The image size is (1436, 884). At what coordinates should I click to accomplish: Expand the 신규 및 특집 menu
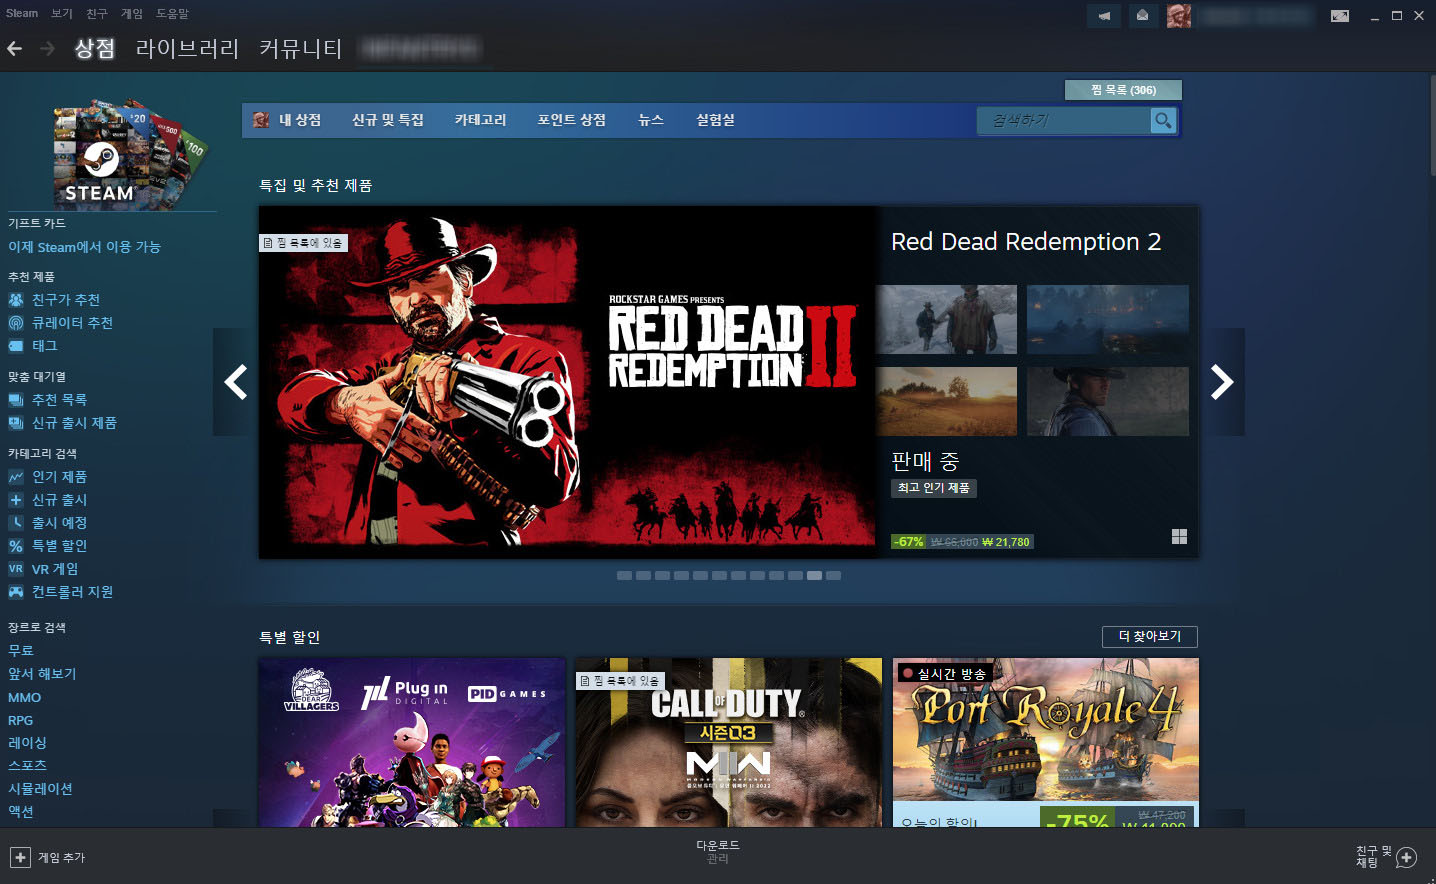pos(388,120)
